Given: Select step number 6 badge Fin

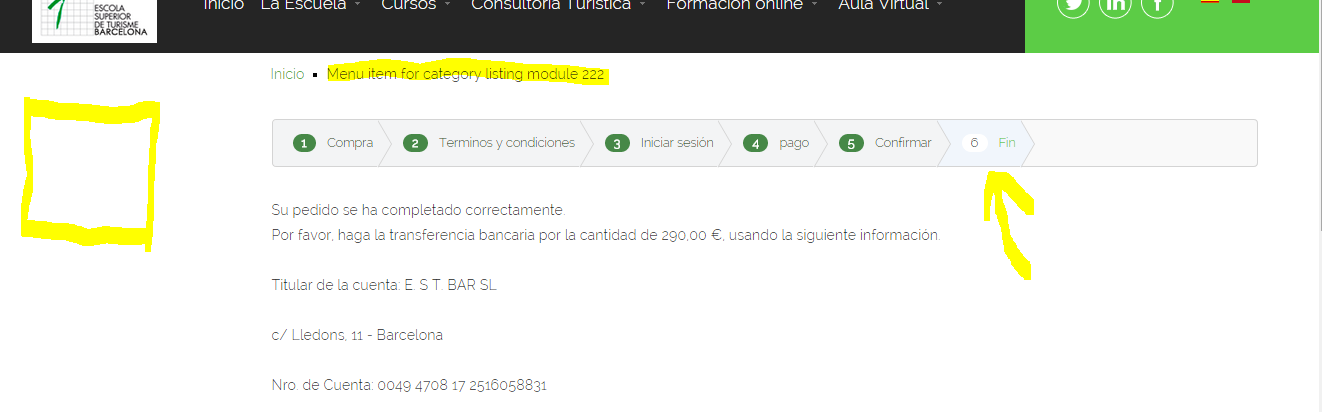Looking at the screenshot, I should point(974,143).
